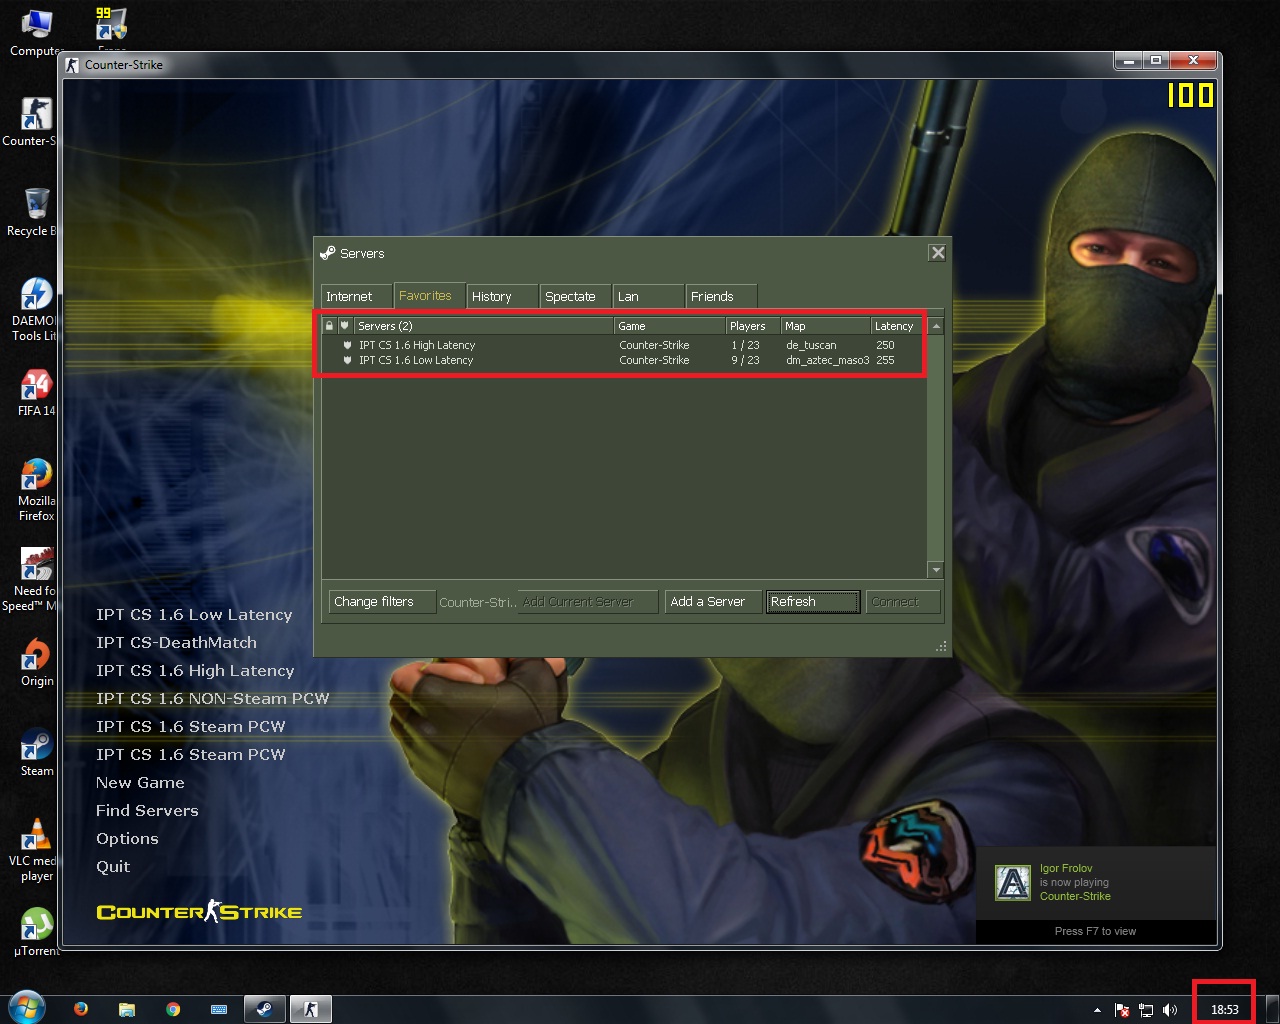Click the Show desktop button
Screen dimensions: 1280x1024
pos(1272,1009)
